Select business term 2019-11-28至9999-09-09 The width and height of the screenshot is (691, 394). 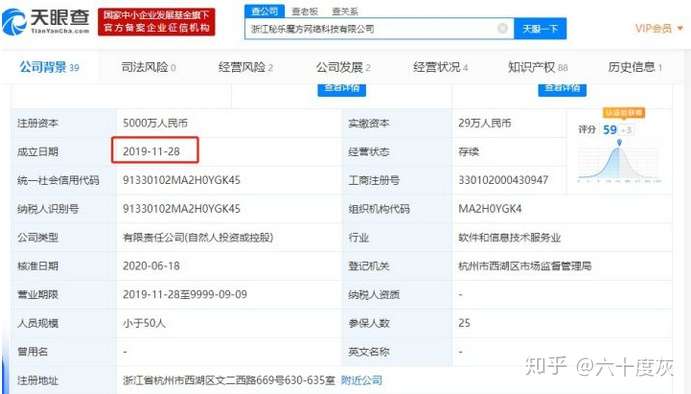[185, 294]
